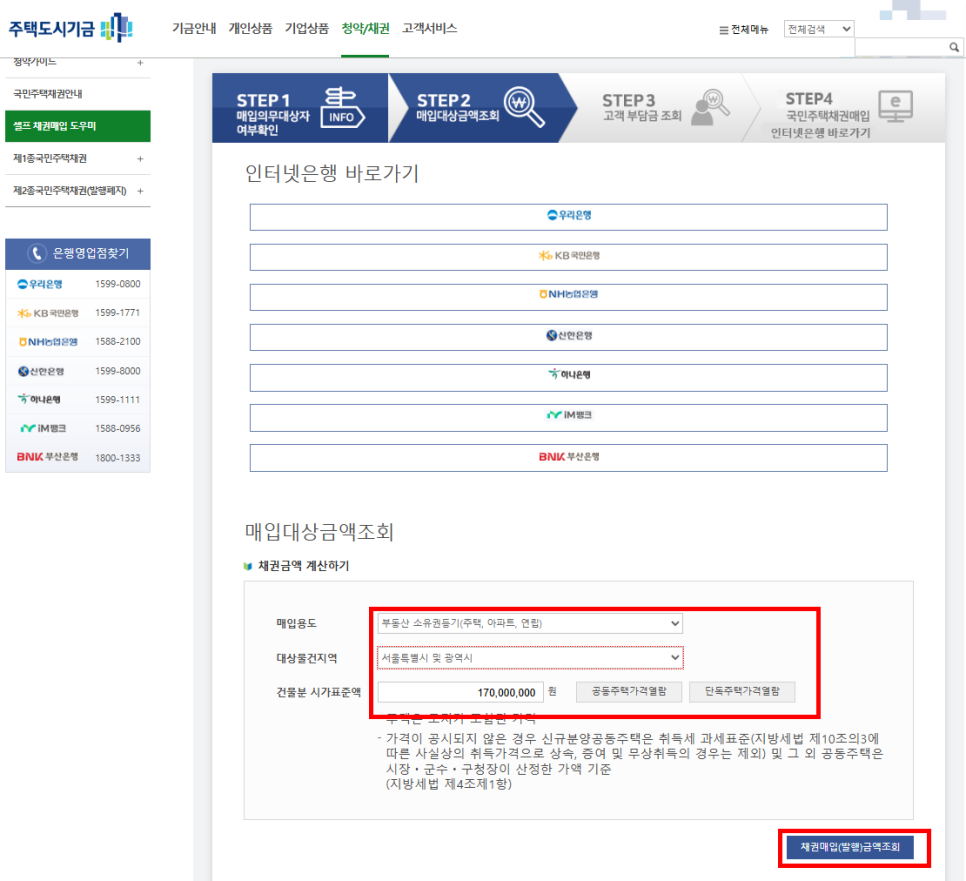Open the 고객서비스 menu
966x881 pixels.
pyautogui.click(x=429, y=29)
